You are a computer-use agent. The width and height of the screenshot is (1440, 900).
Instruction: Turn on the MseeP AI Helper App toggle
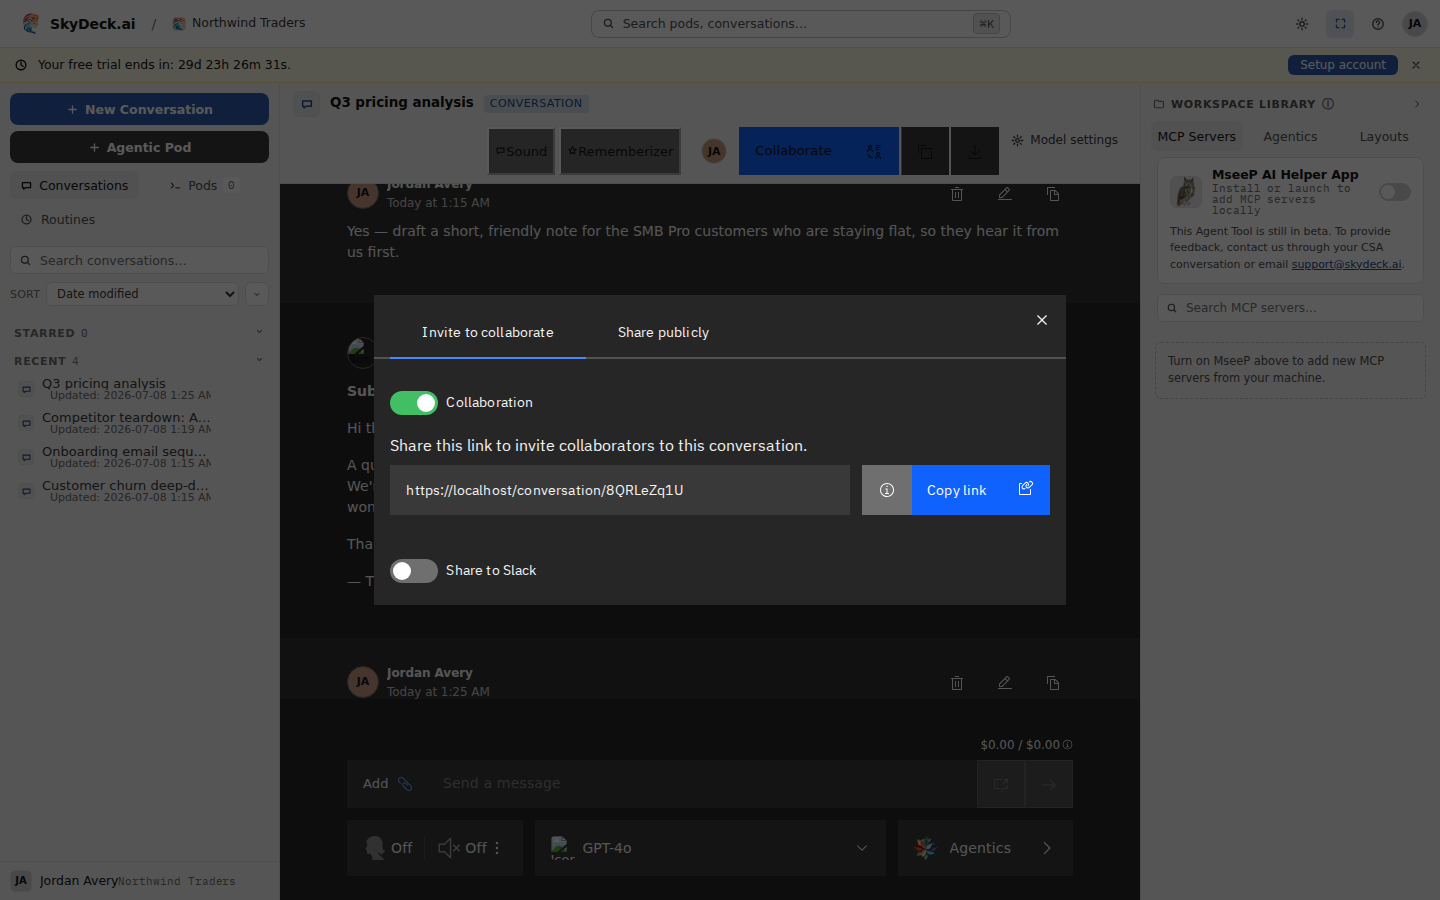pos(1394,192)
